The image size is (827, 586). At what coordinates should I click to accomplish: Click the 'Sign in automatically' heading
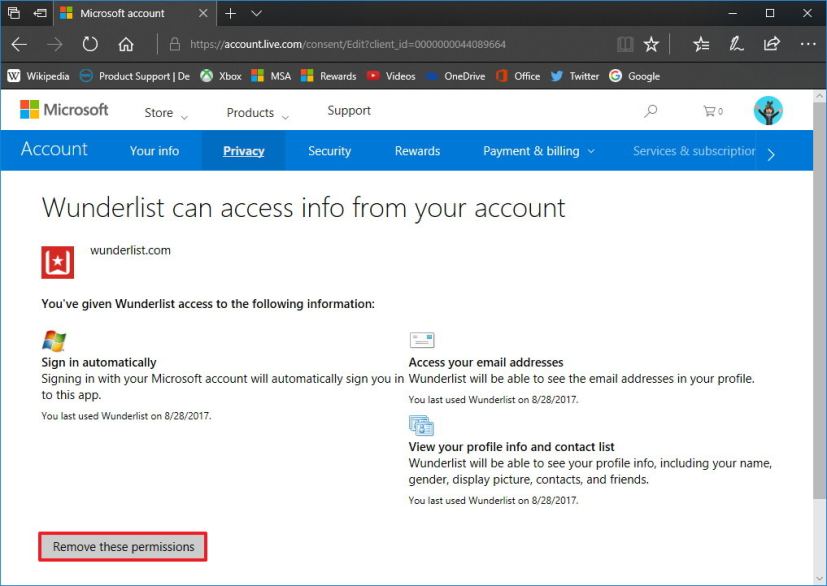99,362
